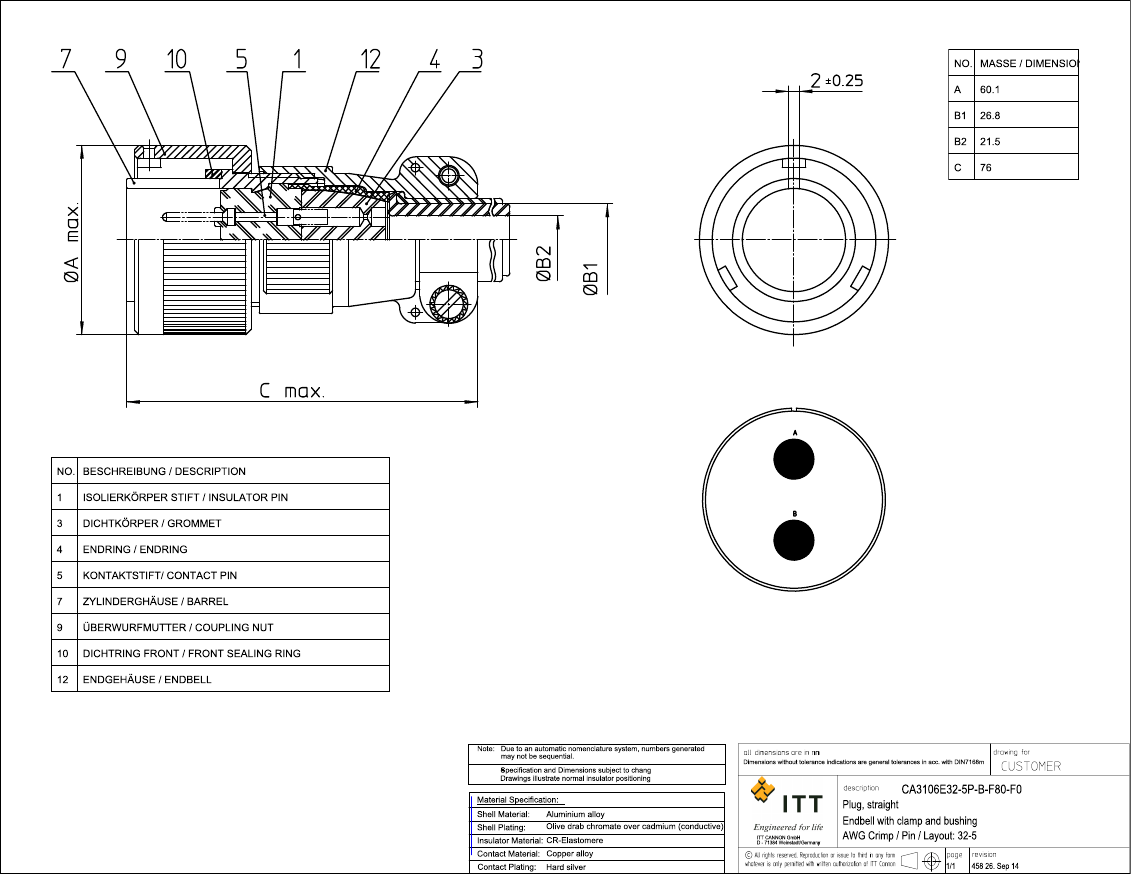Click the 'ØA max.' dimension label
Screen dimensions: 1131x874
(x=71, y=242)
